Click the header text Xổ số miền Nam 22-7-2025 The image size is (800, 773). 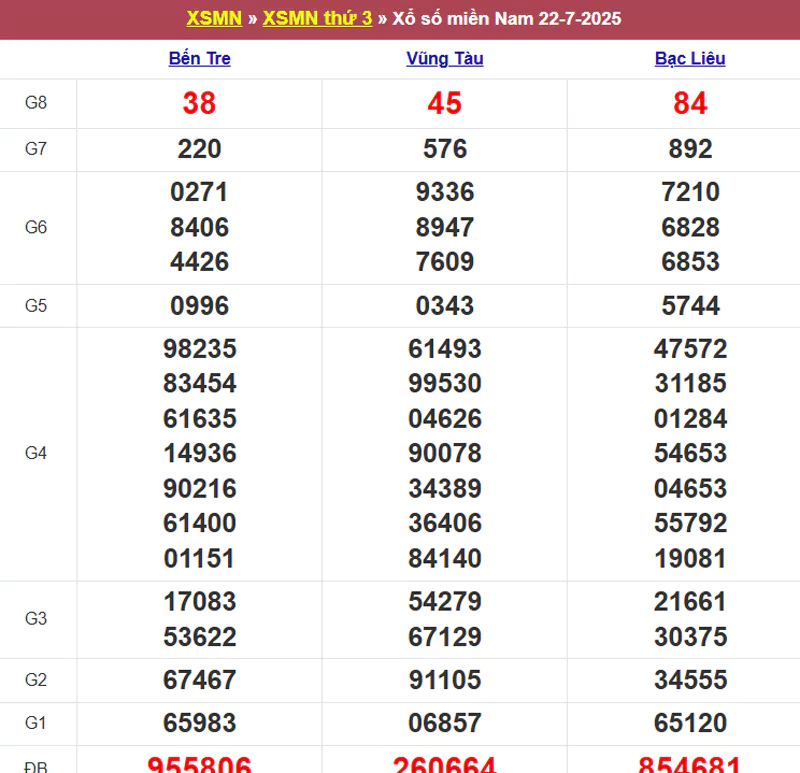pos(507,18)
